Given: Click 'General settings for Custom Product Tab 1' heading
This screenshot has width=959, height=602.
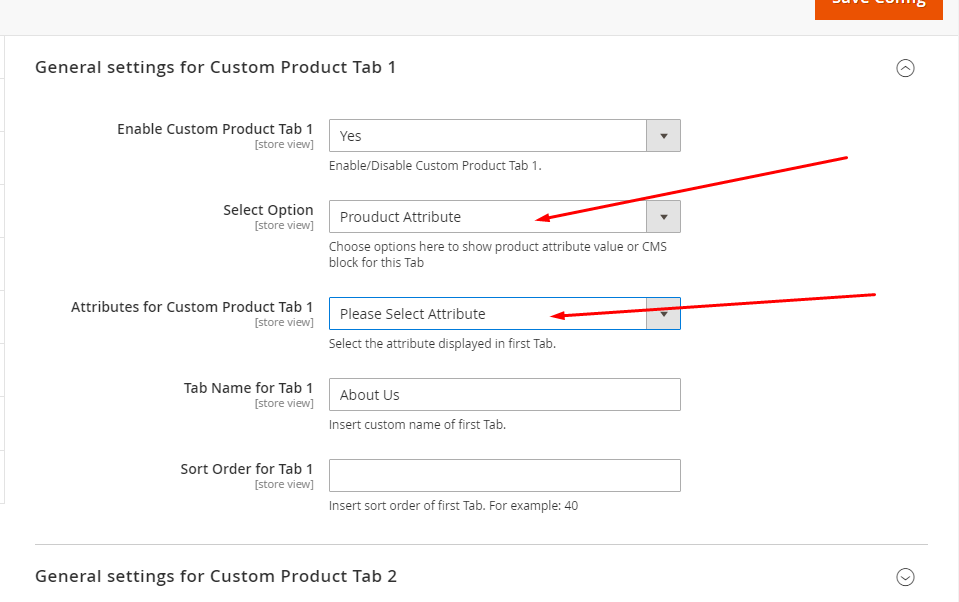Looking at the screenshot, I should tap(216, 67).
